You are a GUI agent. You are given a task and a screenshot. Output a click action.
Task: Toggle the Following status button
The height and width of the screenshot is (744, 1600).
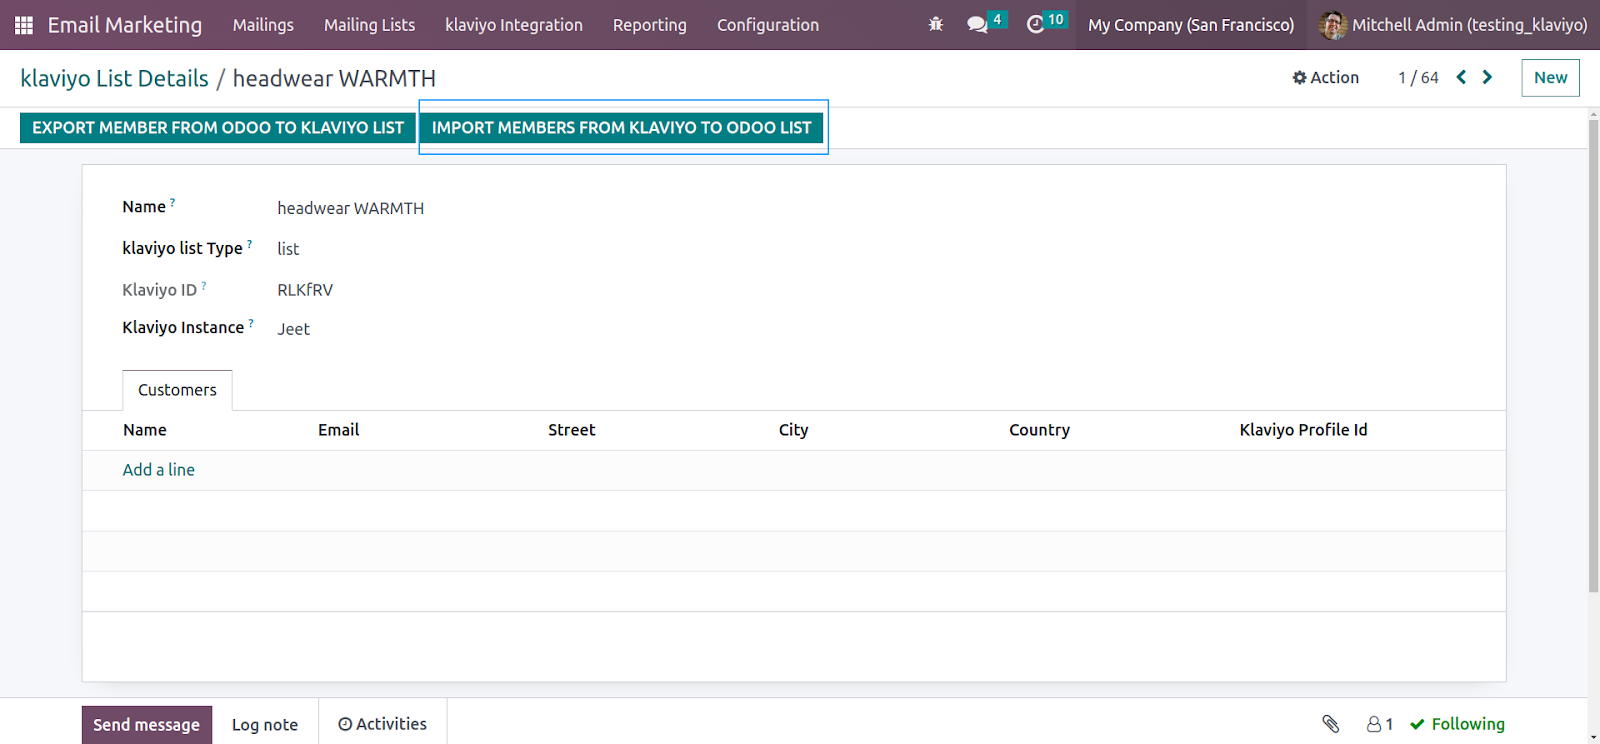(1457, 724)
